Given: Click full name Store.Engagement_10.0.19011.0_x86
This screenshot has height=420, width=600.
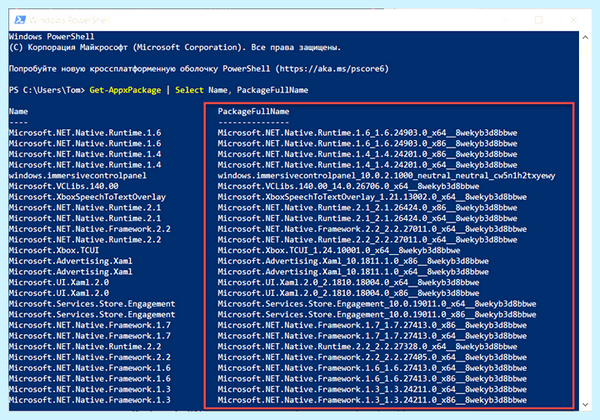Looking at the screenshot, I should tap(377, 314).
